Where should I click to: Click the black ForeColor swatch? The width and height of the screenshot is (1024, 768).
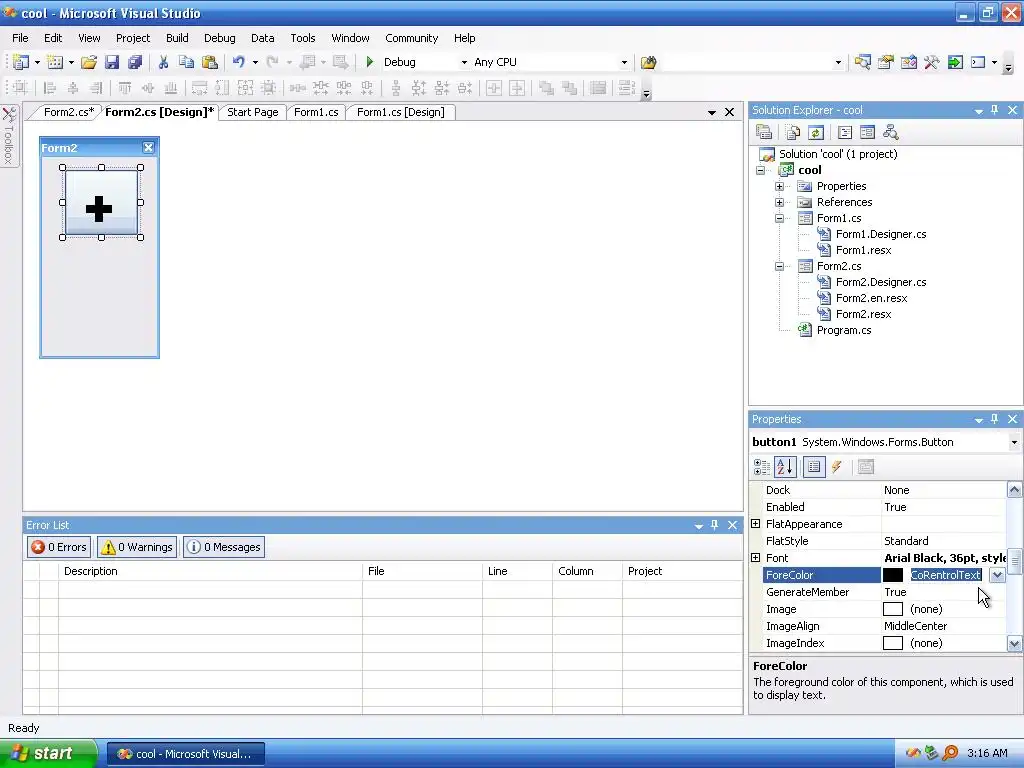coord(893,575)
